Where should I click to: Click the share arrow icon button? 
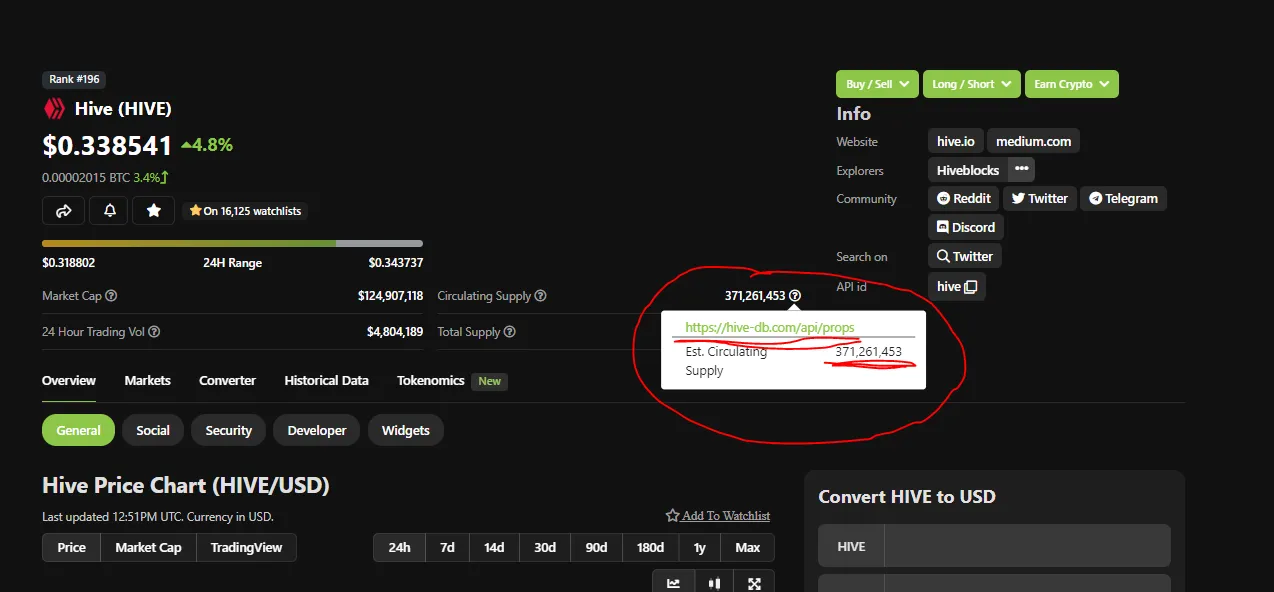pyautogui.click(x=63, y=211)
